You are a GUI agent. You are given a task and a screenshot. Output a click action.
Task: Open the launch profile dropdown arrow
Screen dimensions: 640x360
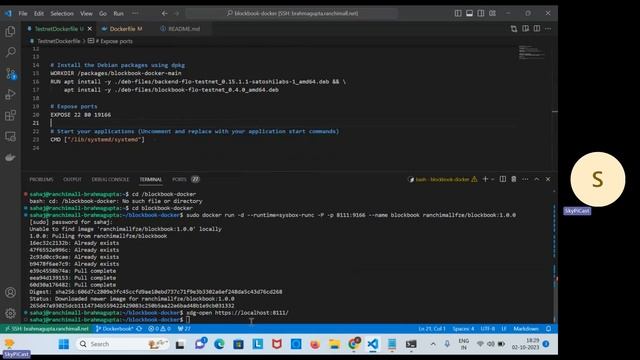point(493,179)
